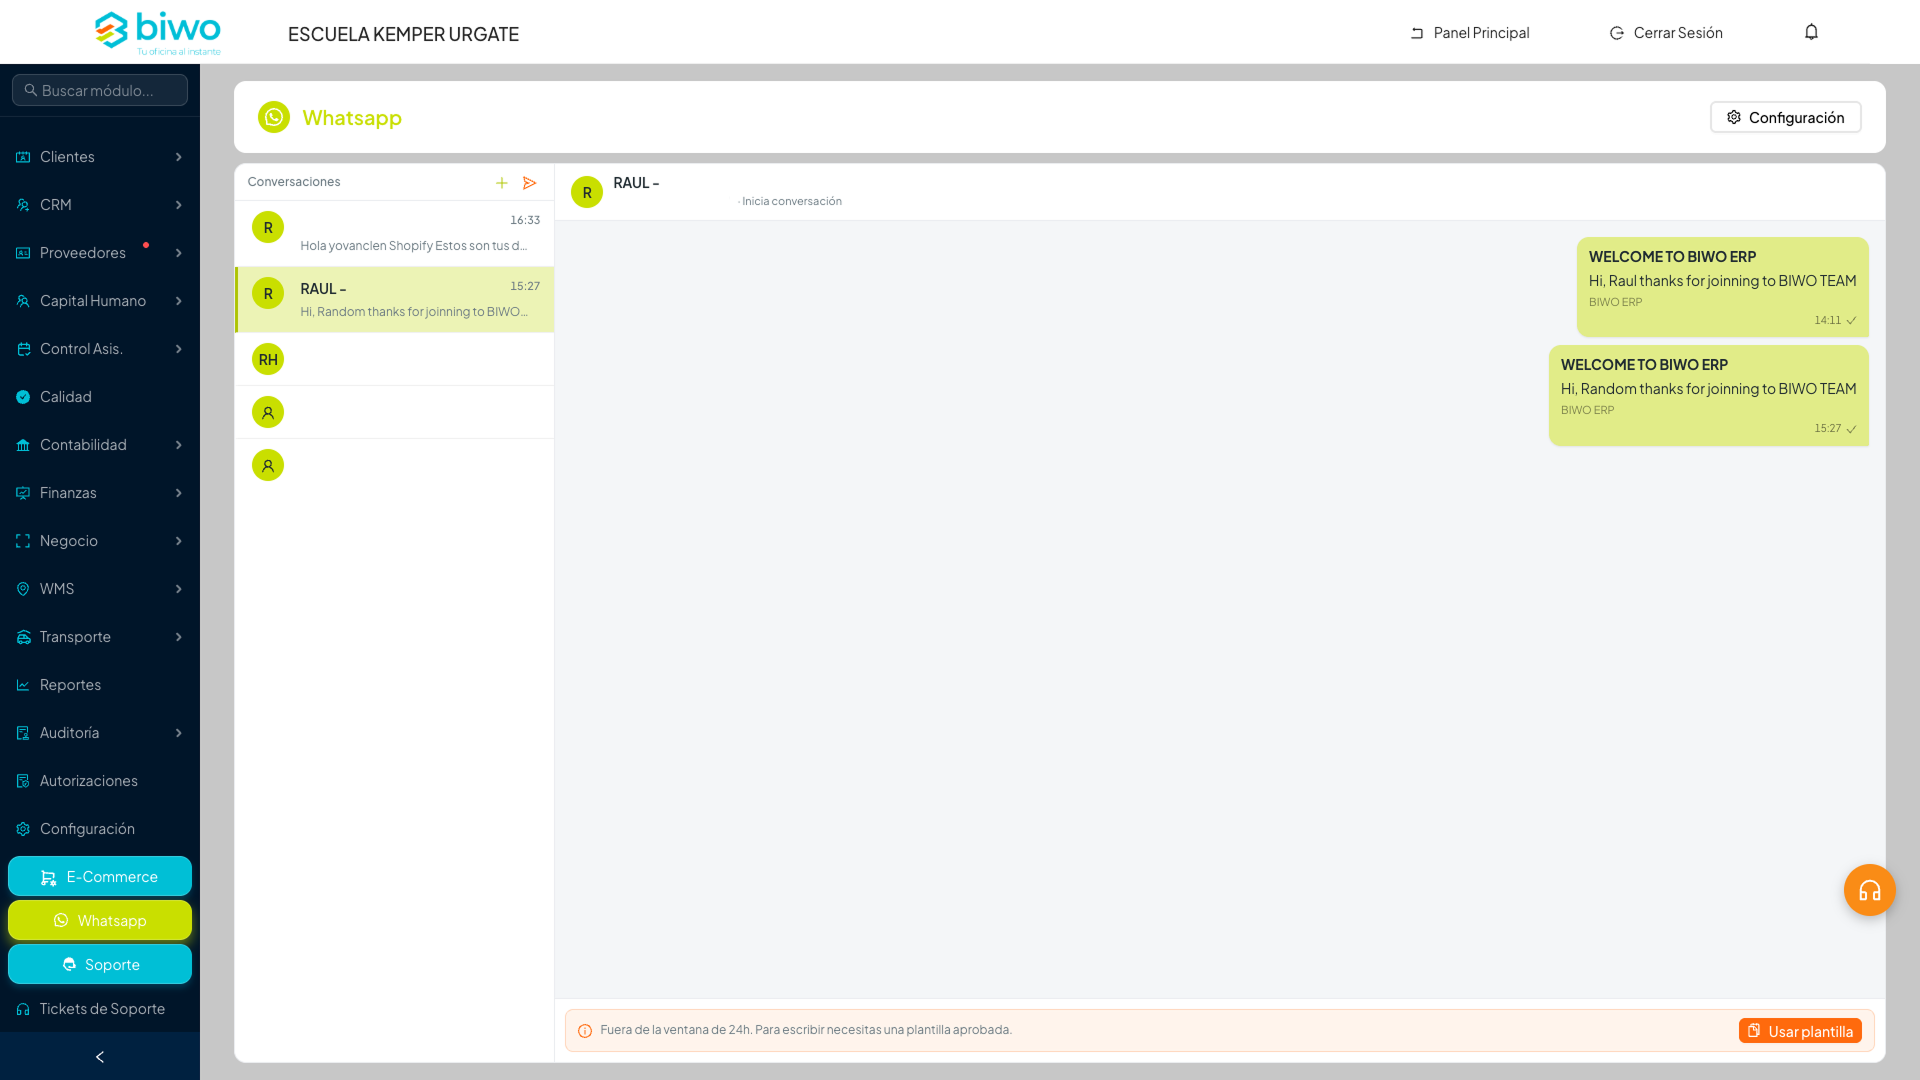Click the biwo logo
Image resolution: width=1920 pixels, height=1080 pixels.
[x=158, y=33]
